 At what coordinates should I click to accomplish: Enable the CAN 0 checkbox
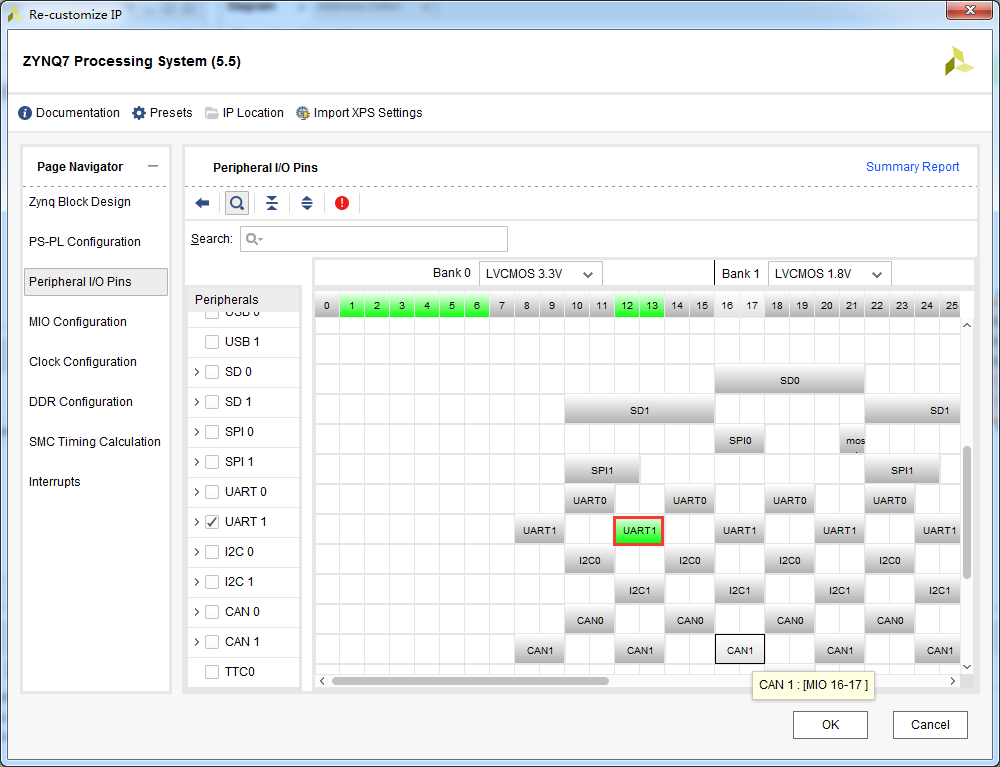(x=212, y=611)
